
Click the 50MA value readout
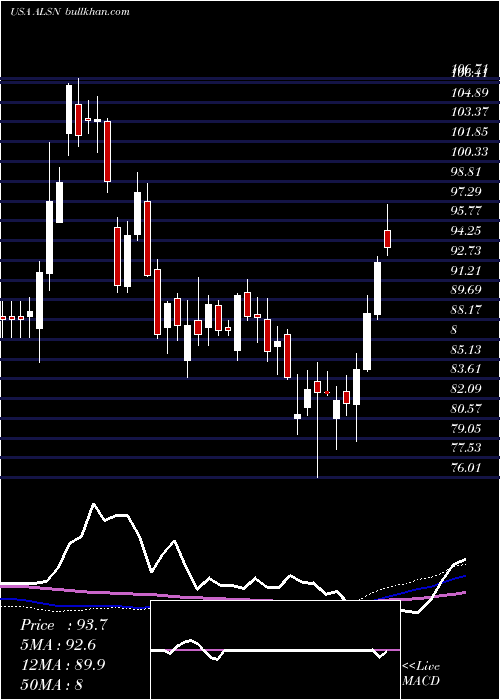click(x=51, y=684)
